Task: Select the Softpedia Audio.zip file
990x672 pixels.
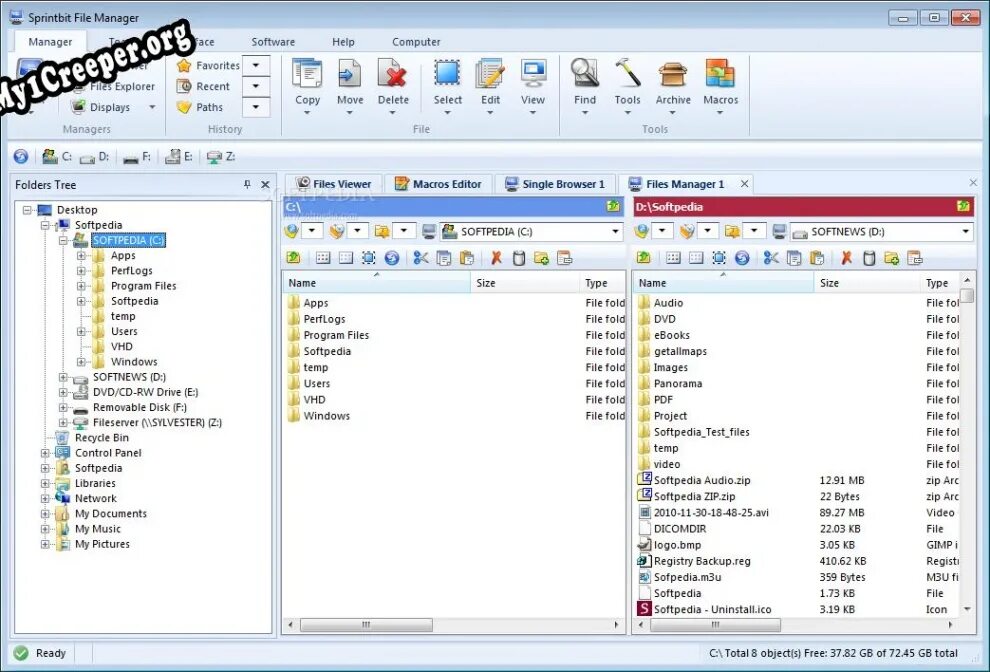Action: click(x=701, y=480)
